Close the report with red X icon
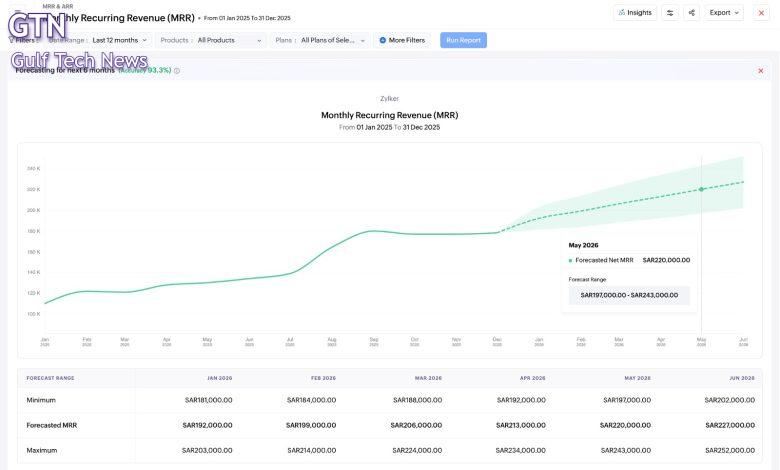 coord(761,13)
